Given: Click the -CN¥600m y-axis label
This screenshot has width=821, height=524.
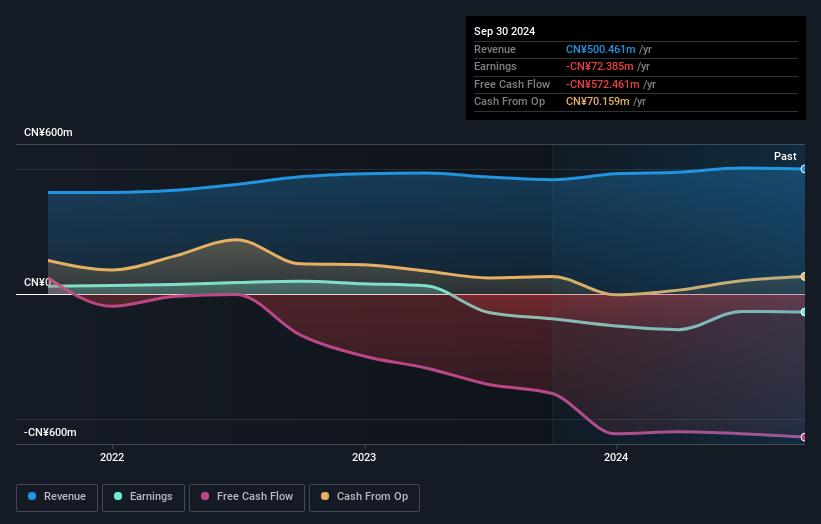Looking at the screenshot, I should (50, 432).
